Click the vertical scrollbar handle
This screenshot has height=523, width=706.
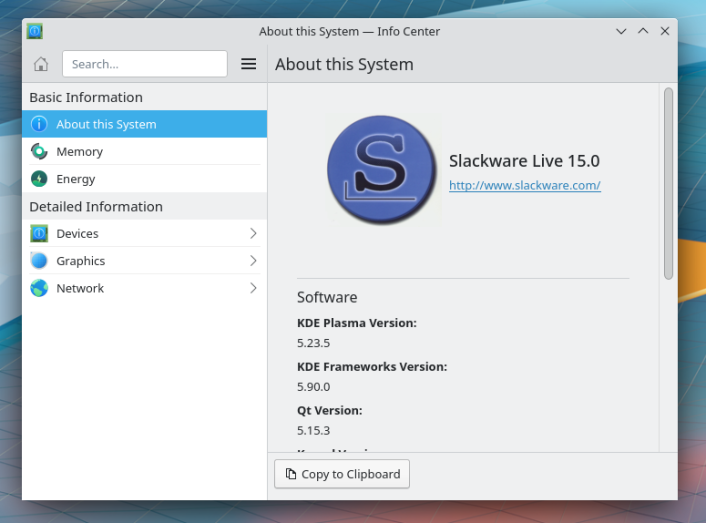668,183
